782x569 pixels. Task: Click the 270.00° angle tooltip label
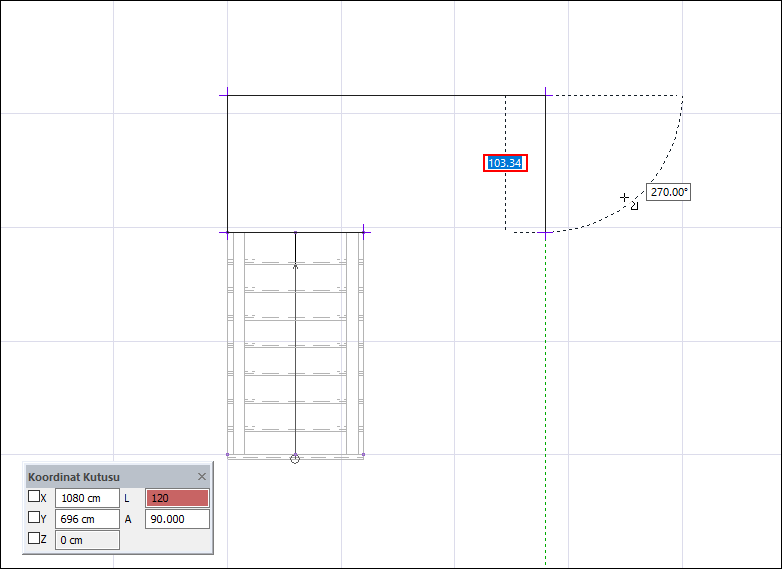click(x=669, y=192)
